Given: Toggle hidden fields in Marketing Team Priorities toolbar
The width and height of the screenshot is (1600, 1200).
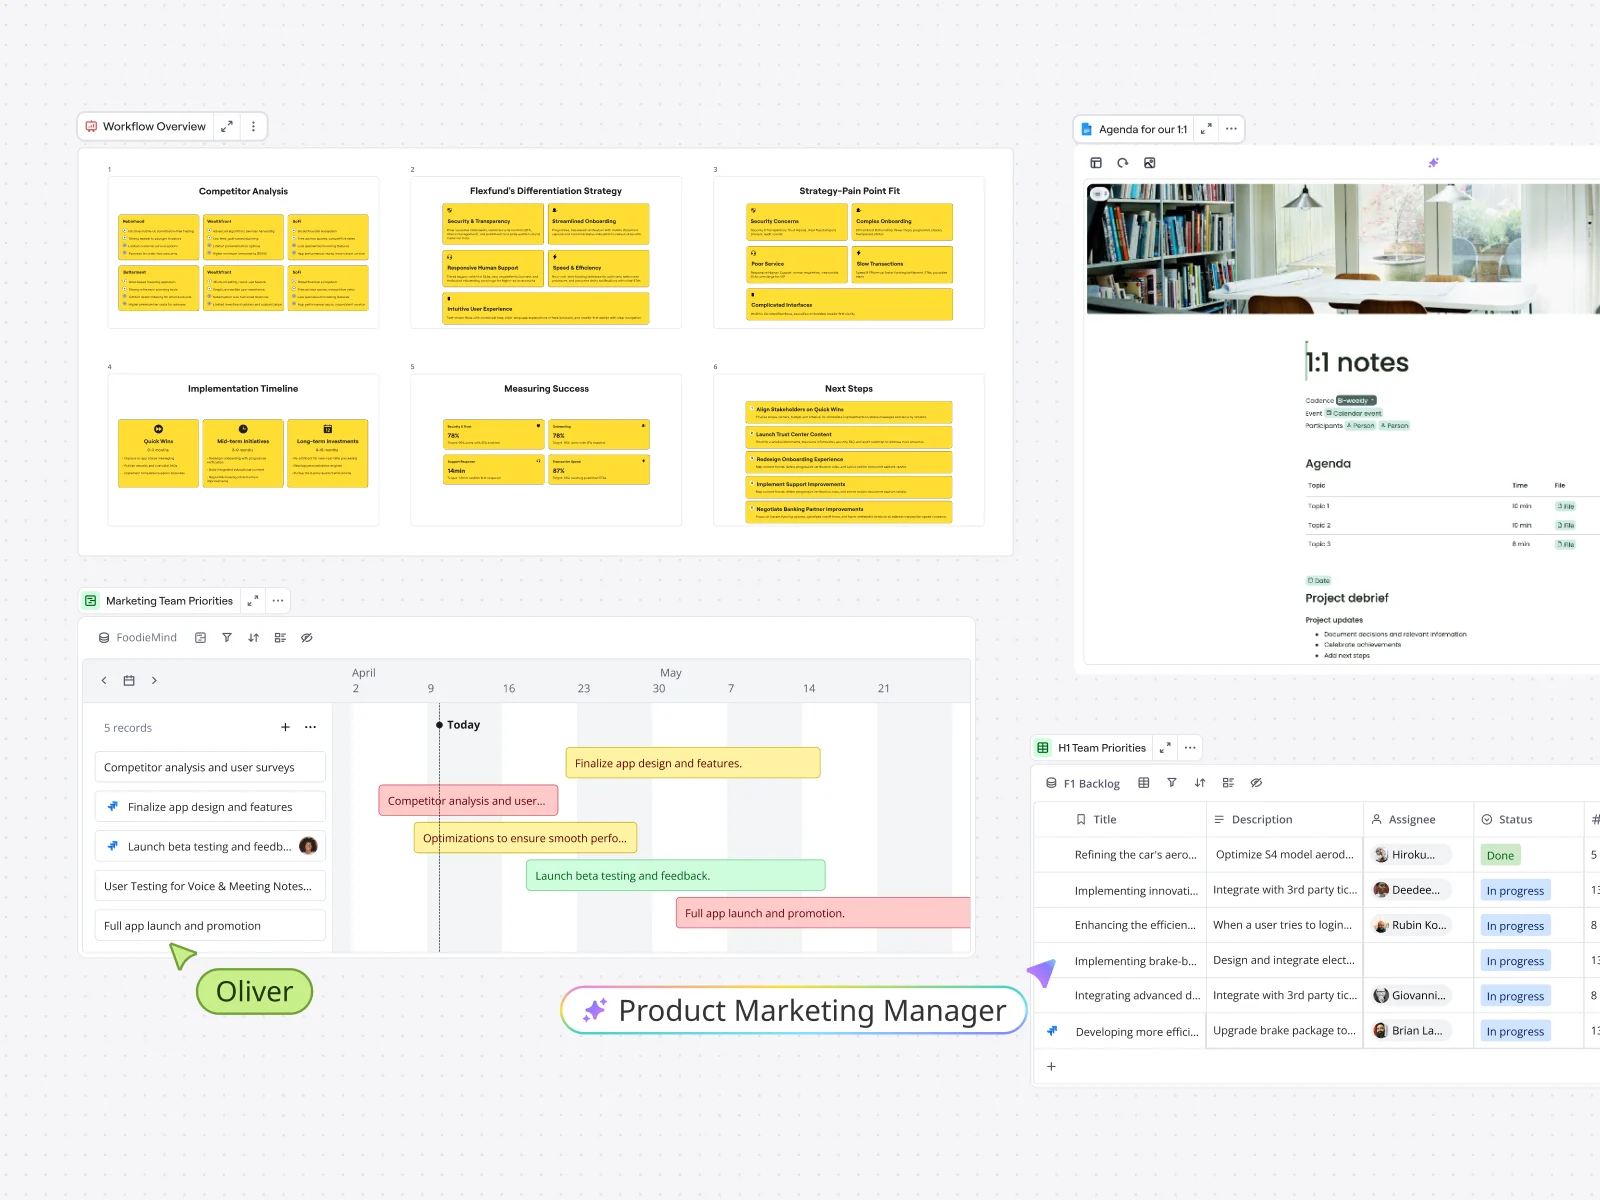Looking at the screenshot, I should click(x=307, y=638).
